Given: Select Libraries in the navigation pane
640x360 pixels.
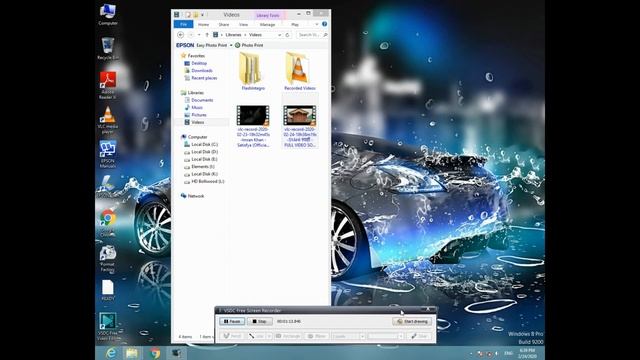Looking at the screenshot, I should [x=196, y=93].
